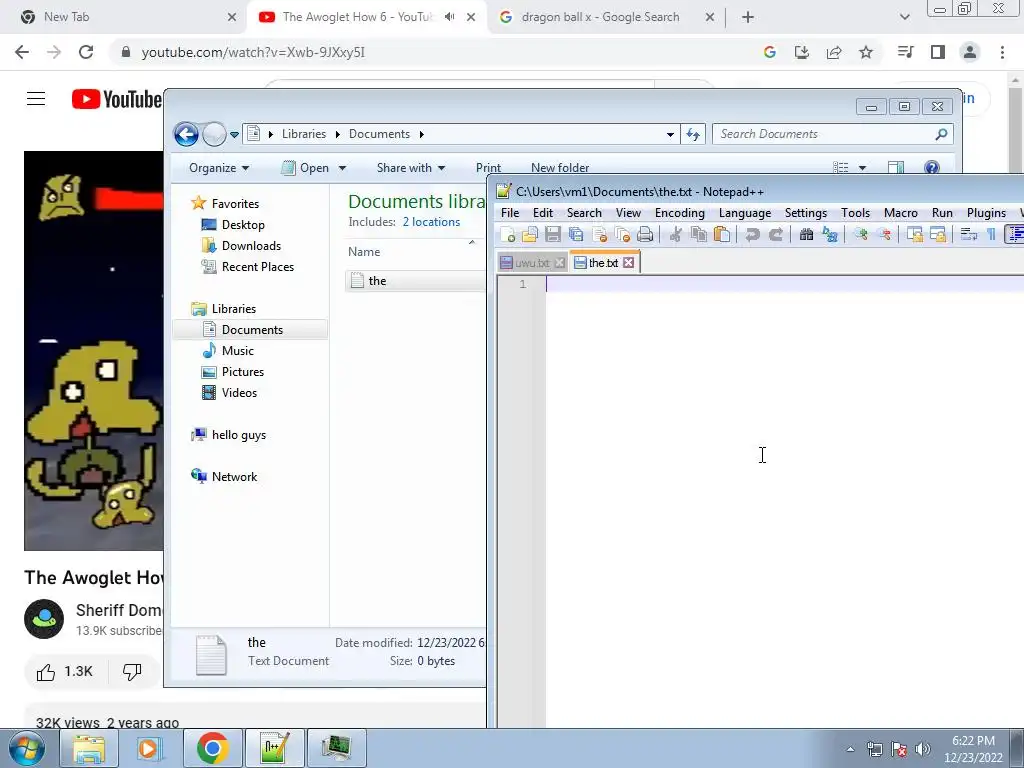Open the Edit menu in Notepad++
Image resolution: width=1024 pixels, height=768 pixels.
point(542,213)
